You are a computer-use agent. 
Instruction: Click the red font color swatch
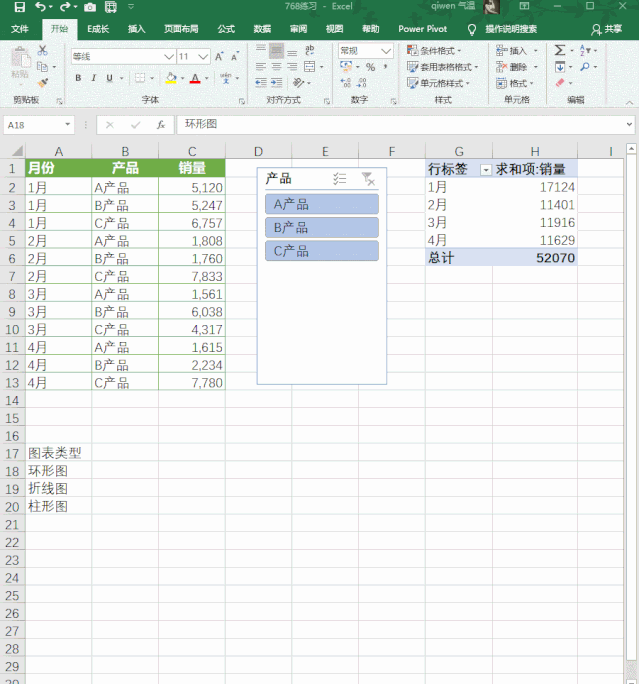(195, 79)
